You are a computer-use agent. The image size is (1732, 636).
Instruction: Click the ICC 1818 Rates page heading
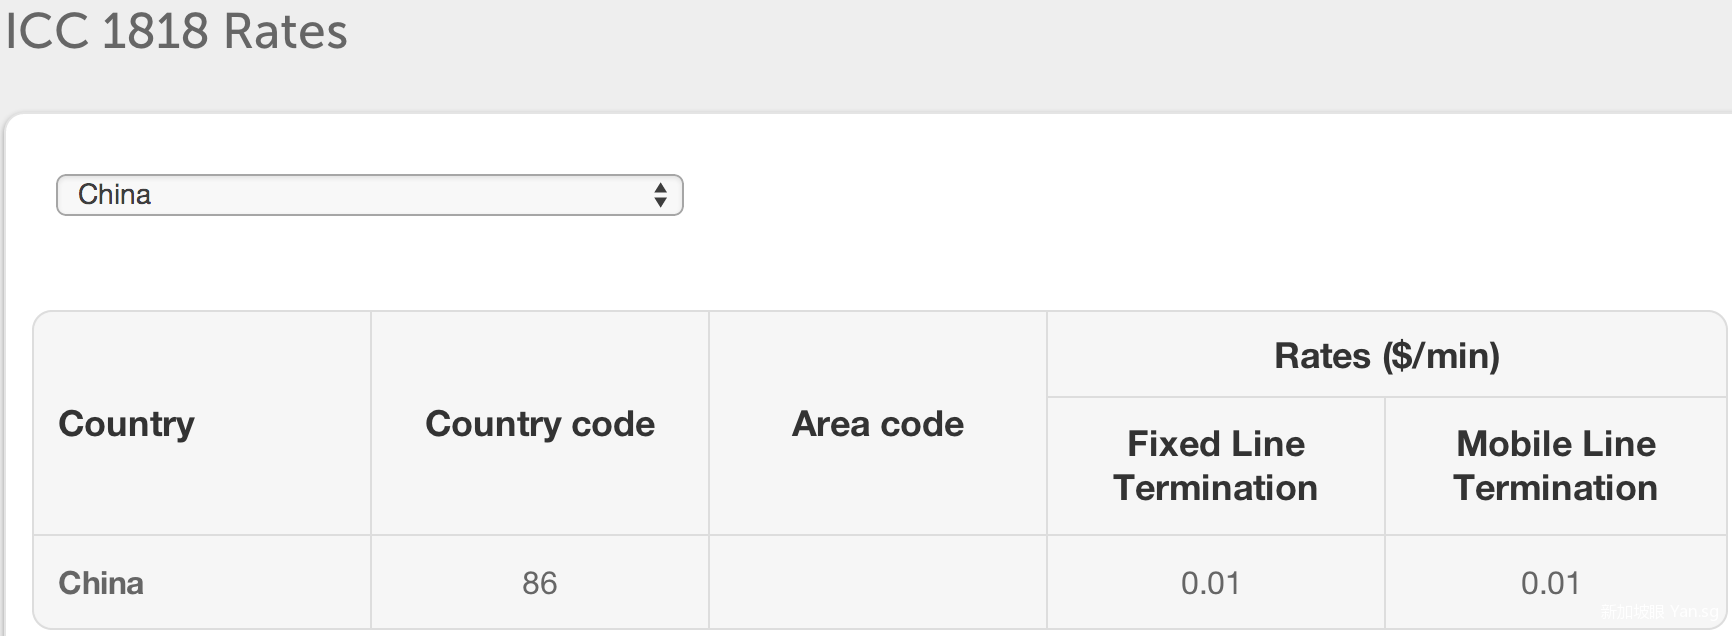177,31
